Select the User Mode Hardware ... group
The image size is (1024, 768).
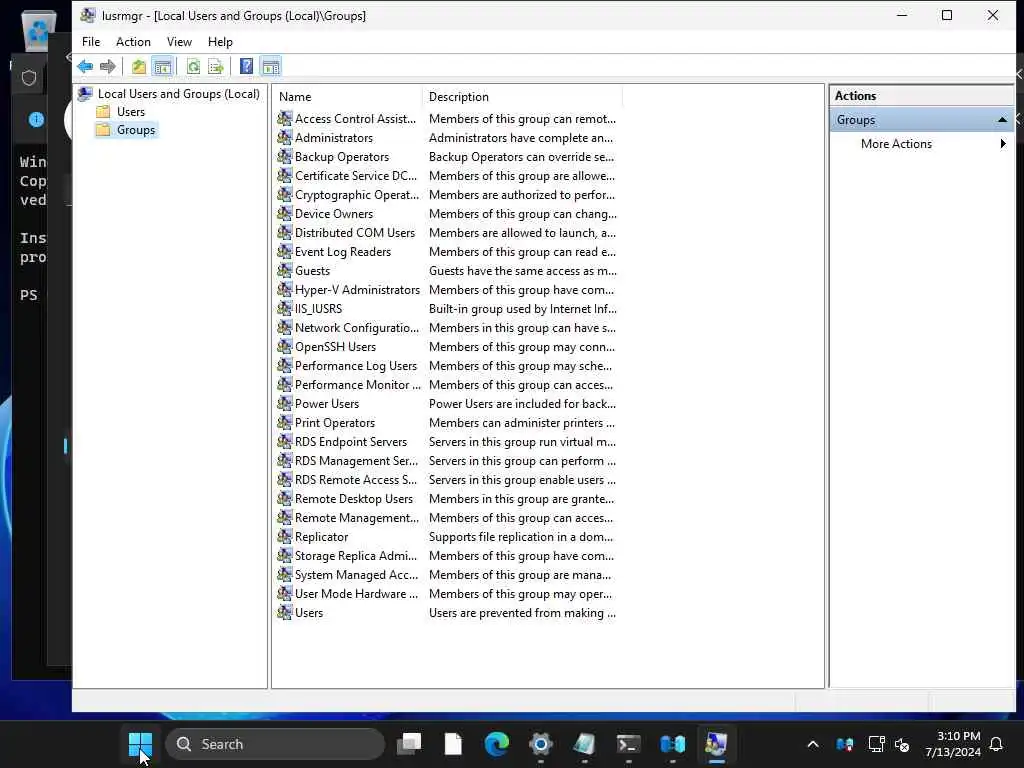click(x=356, y=593)
